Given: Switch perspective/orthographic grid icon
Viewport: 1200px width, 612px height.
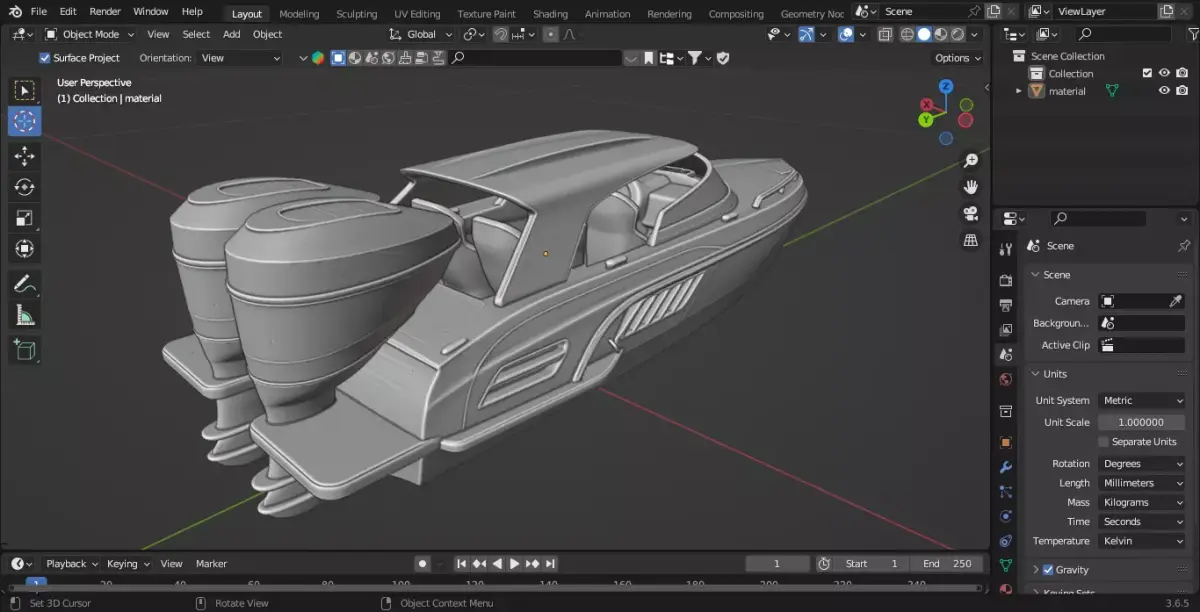Looking at the screenshot, I should (970, 241).
